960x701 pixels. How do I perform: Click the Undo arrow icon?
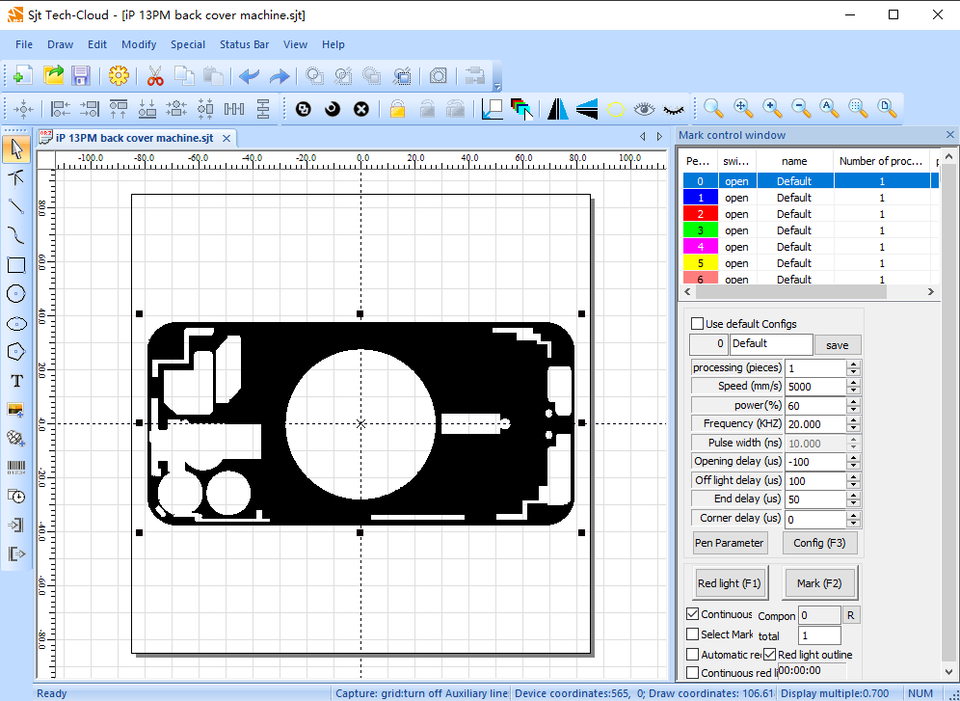click(249, 76)
